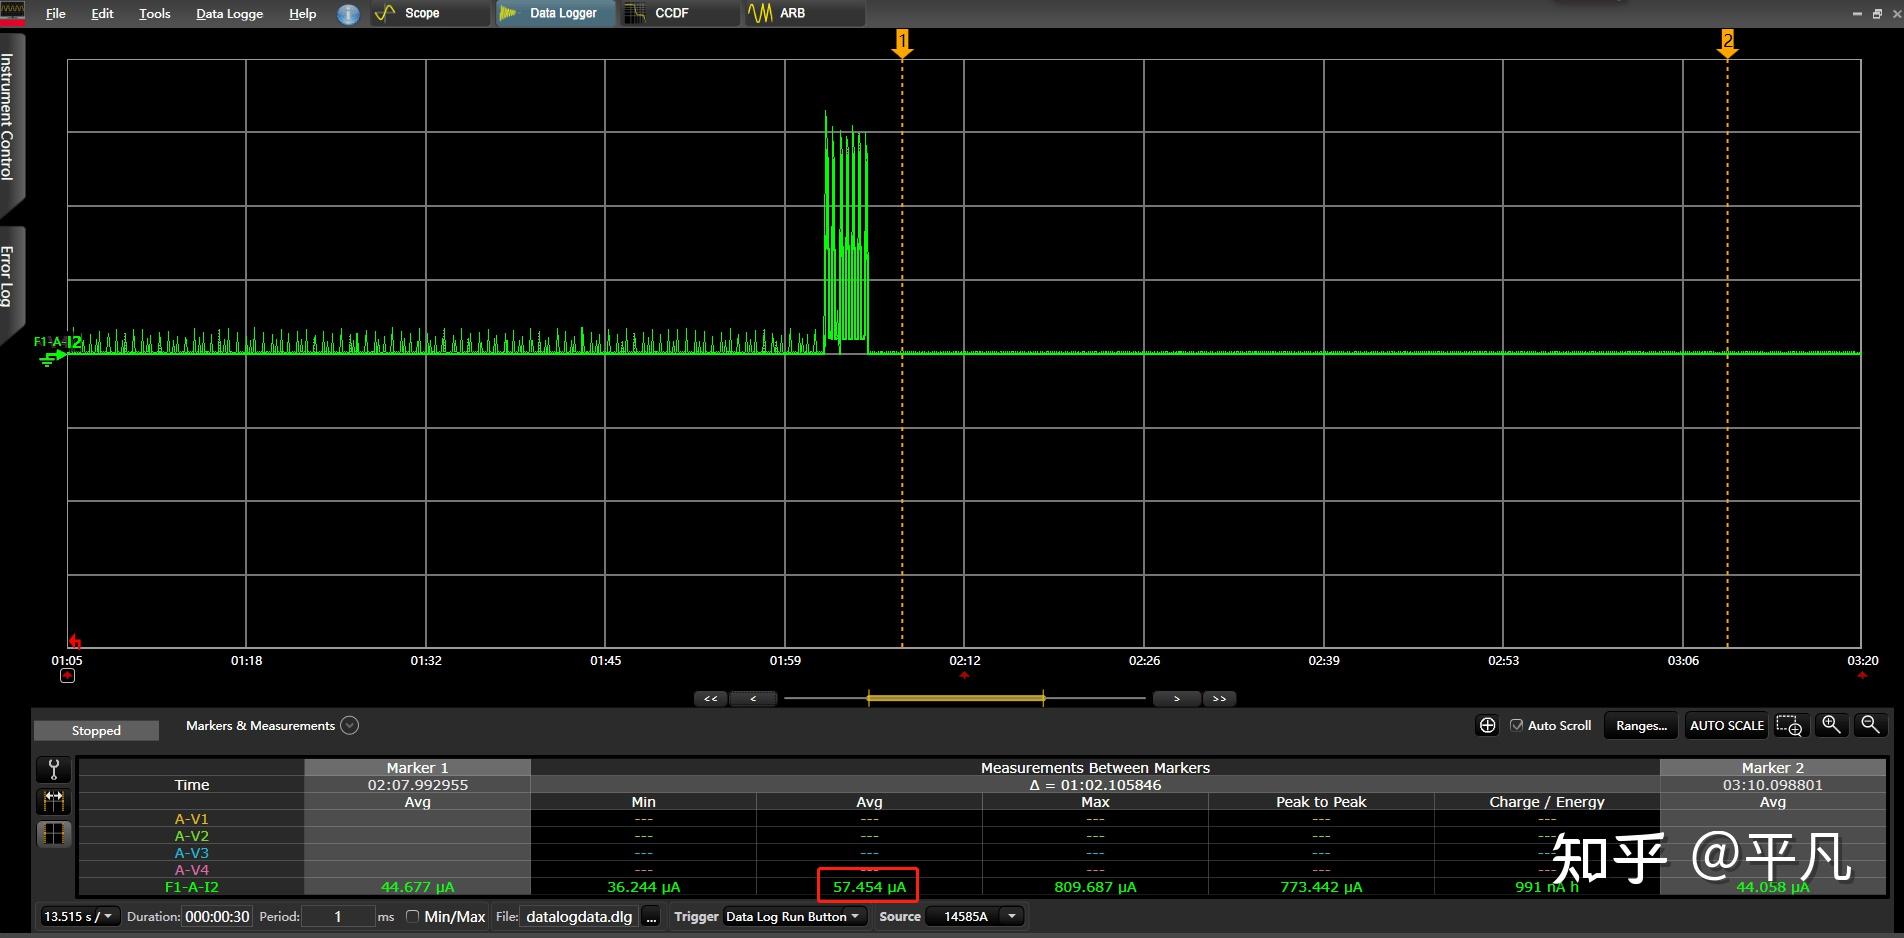Select the rectangular zoom selection tool
Image resolution: width=1904 pixels, height=938 pixels.
(x=1790, y=725)
